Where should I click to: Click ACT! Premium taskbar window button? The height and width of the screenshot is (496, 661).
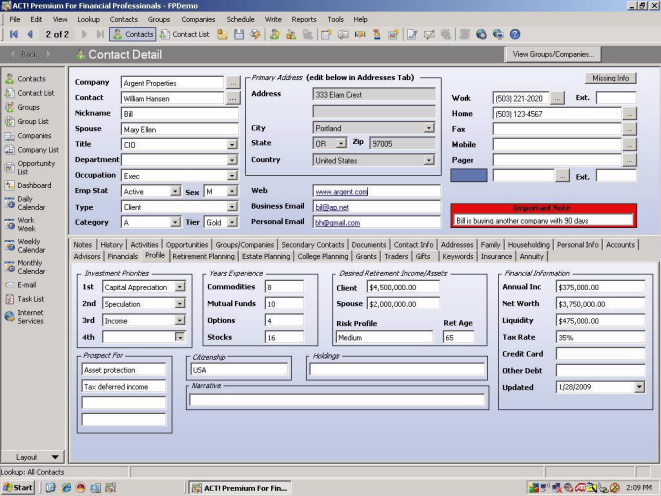click(x=240, y=488)
